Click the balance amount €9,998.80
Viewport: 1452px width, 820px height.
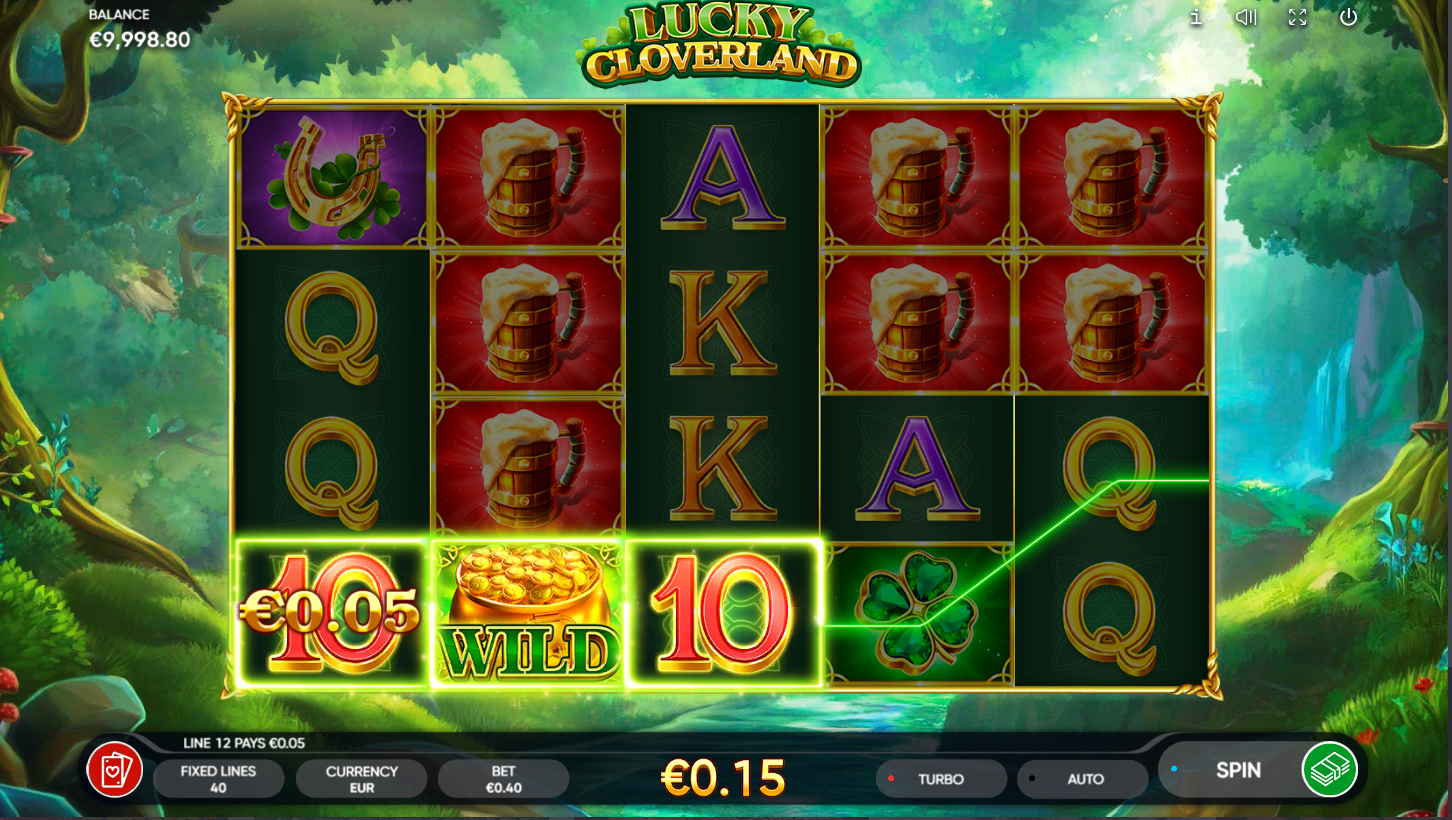click(139, 40)
